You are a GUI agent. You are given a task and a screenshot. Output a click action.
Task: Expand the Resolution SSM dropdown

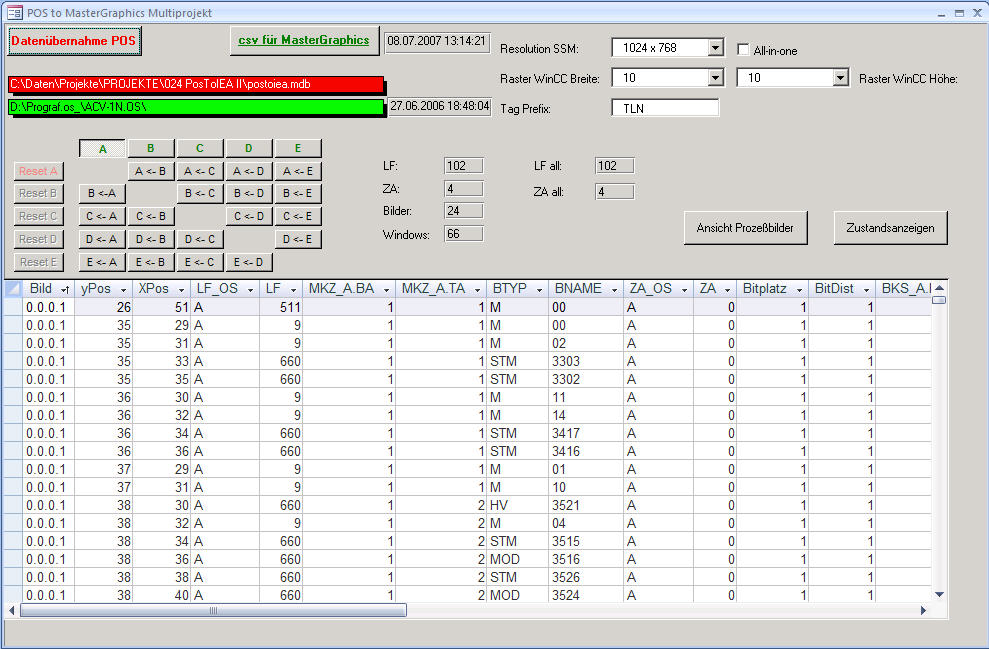click(x=714, y=48)
